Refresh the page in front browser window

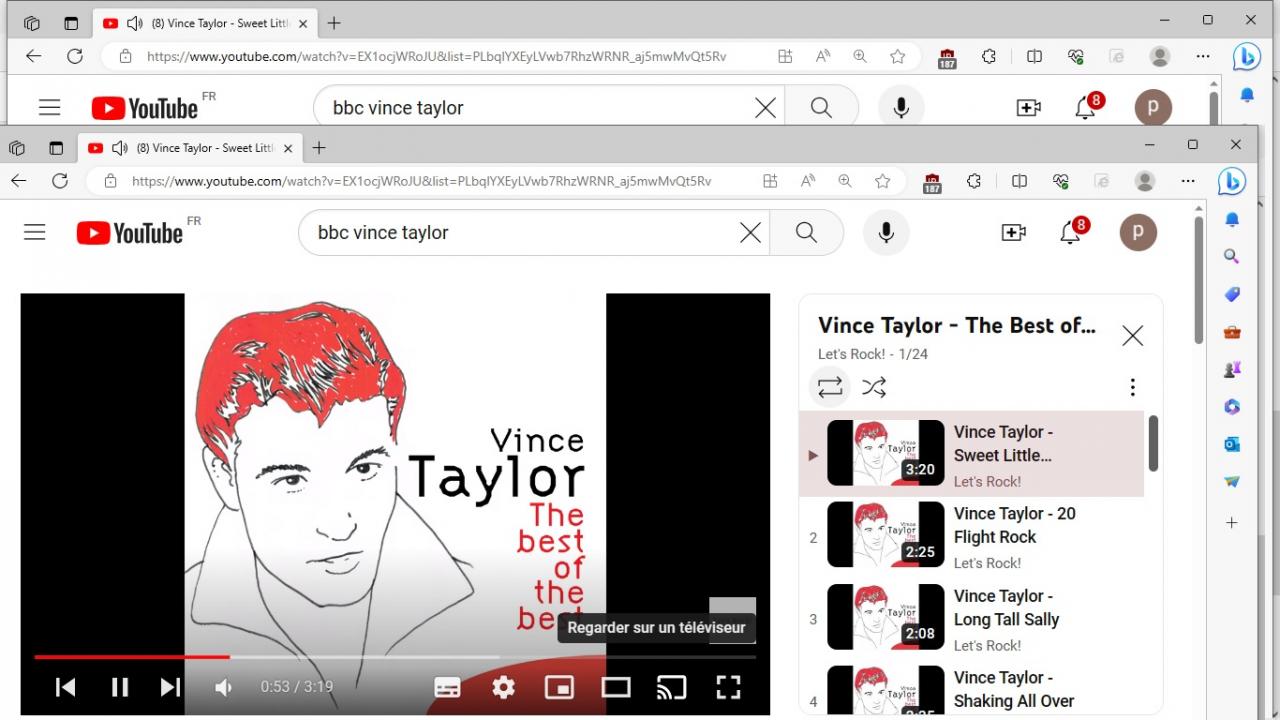tap(60, 181)
